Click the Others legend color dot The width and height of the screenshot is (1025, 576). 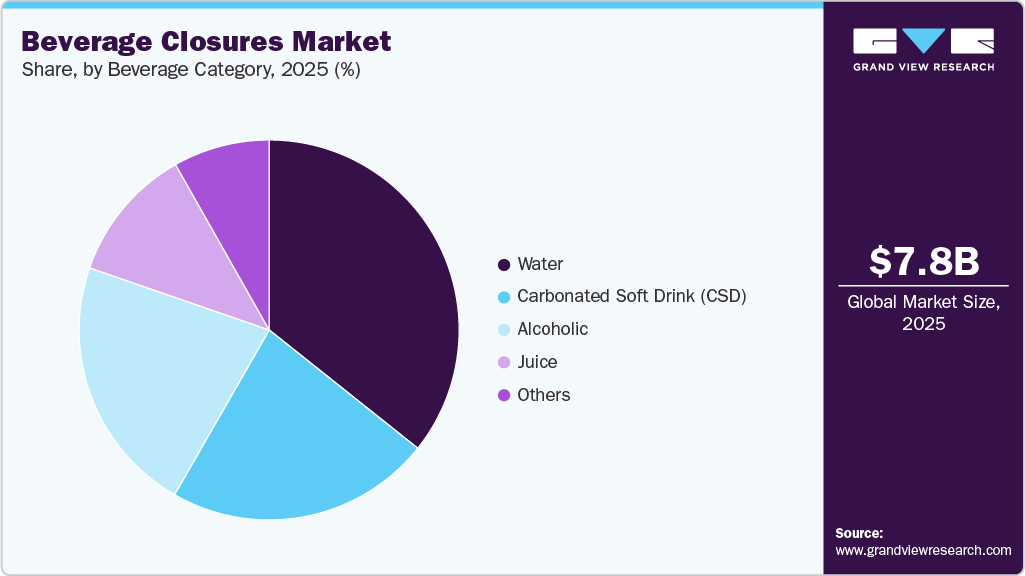tap(504, 395)
